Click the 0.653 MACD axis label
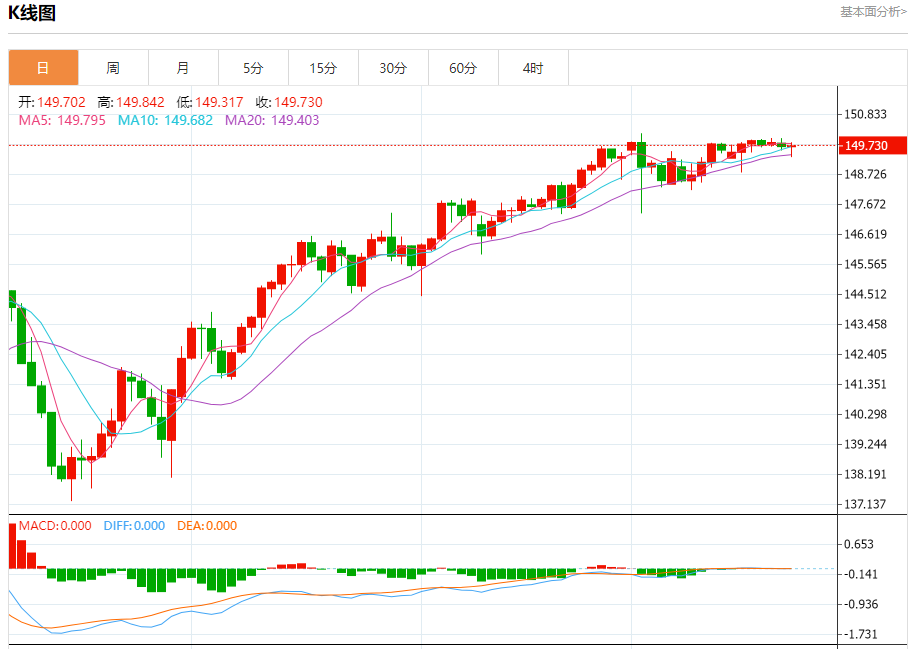Screen dimensions: 916x649 (859, 544)
